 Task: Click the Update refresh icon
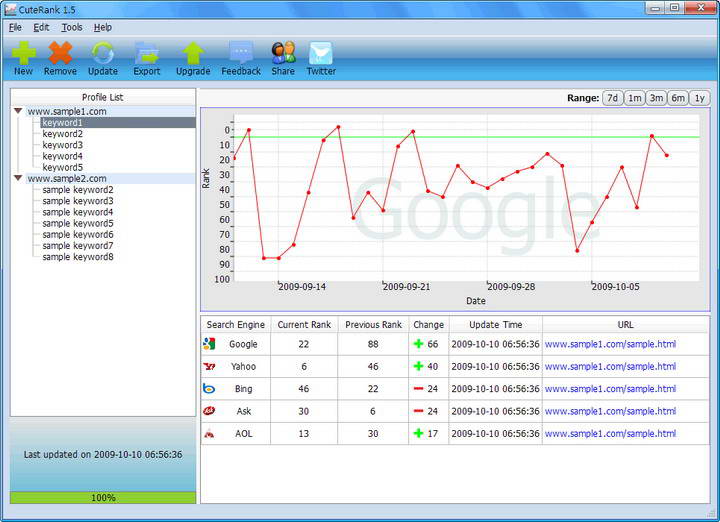103,53
